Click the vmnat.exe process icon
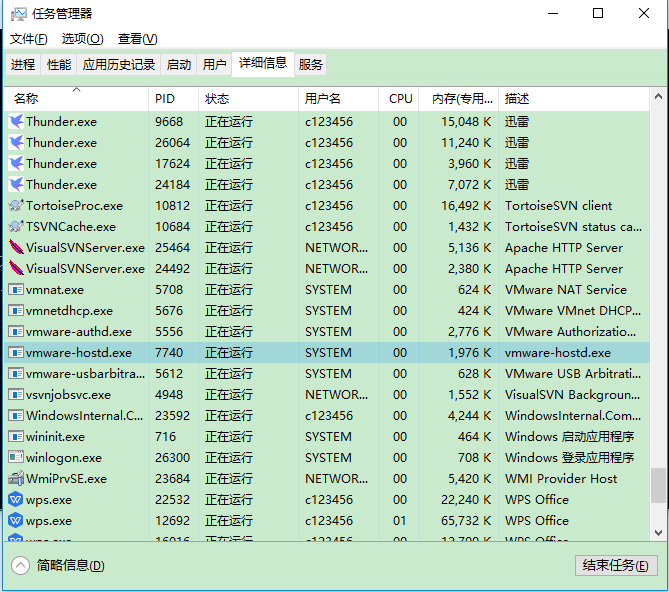Screen dimensions: 669x592 coord(16,290)
